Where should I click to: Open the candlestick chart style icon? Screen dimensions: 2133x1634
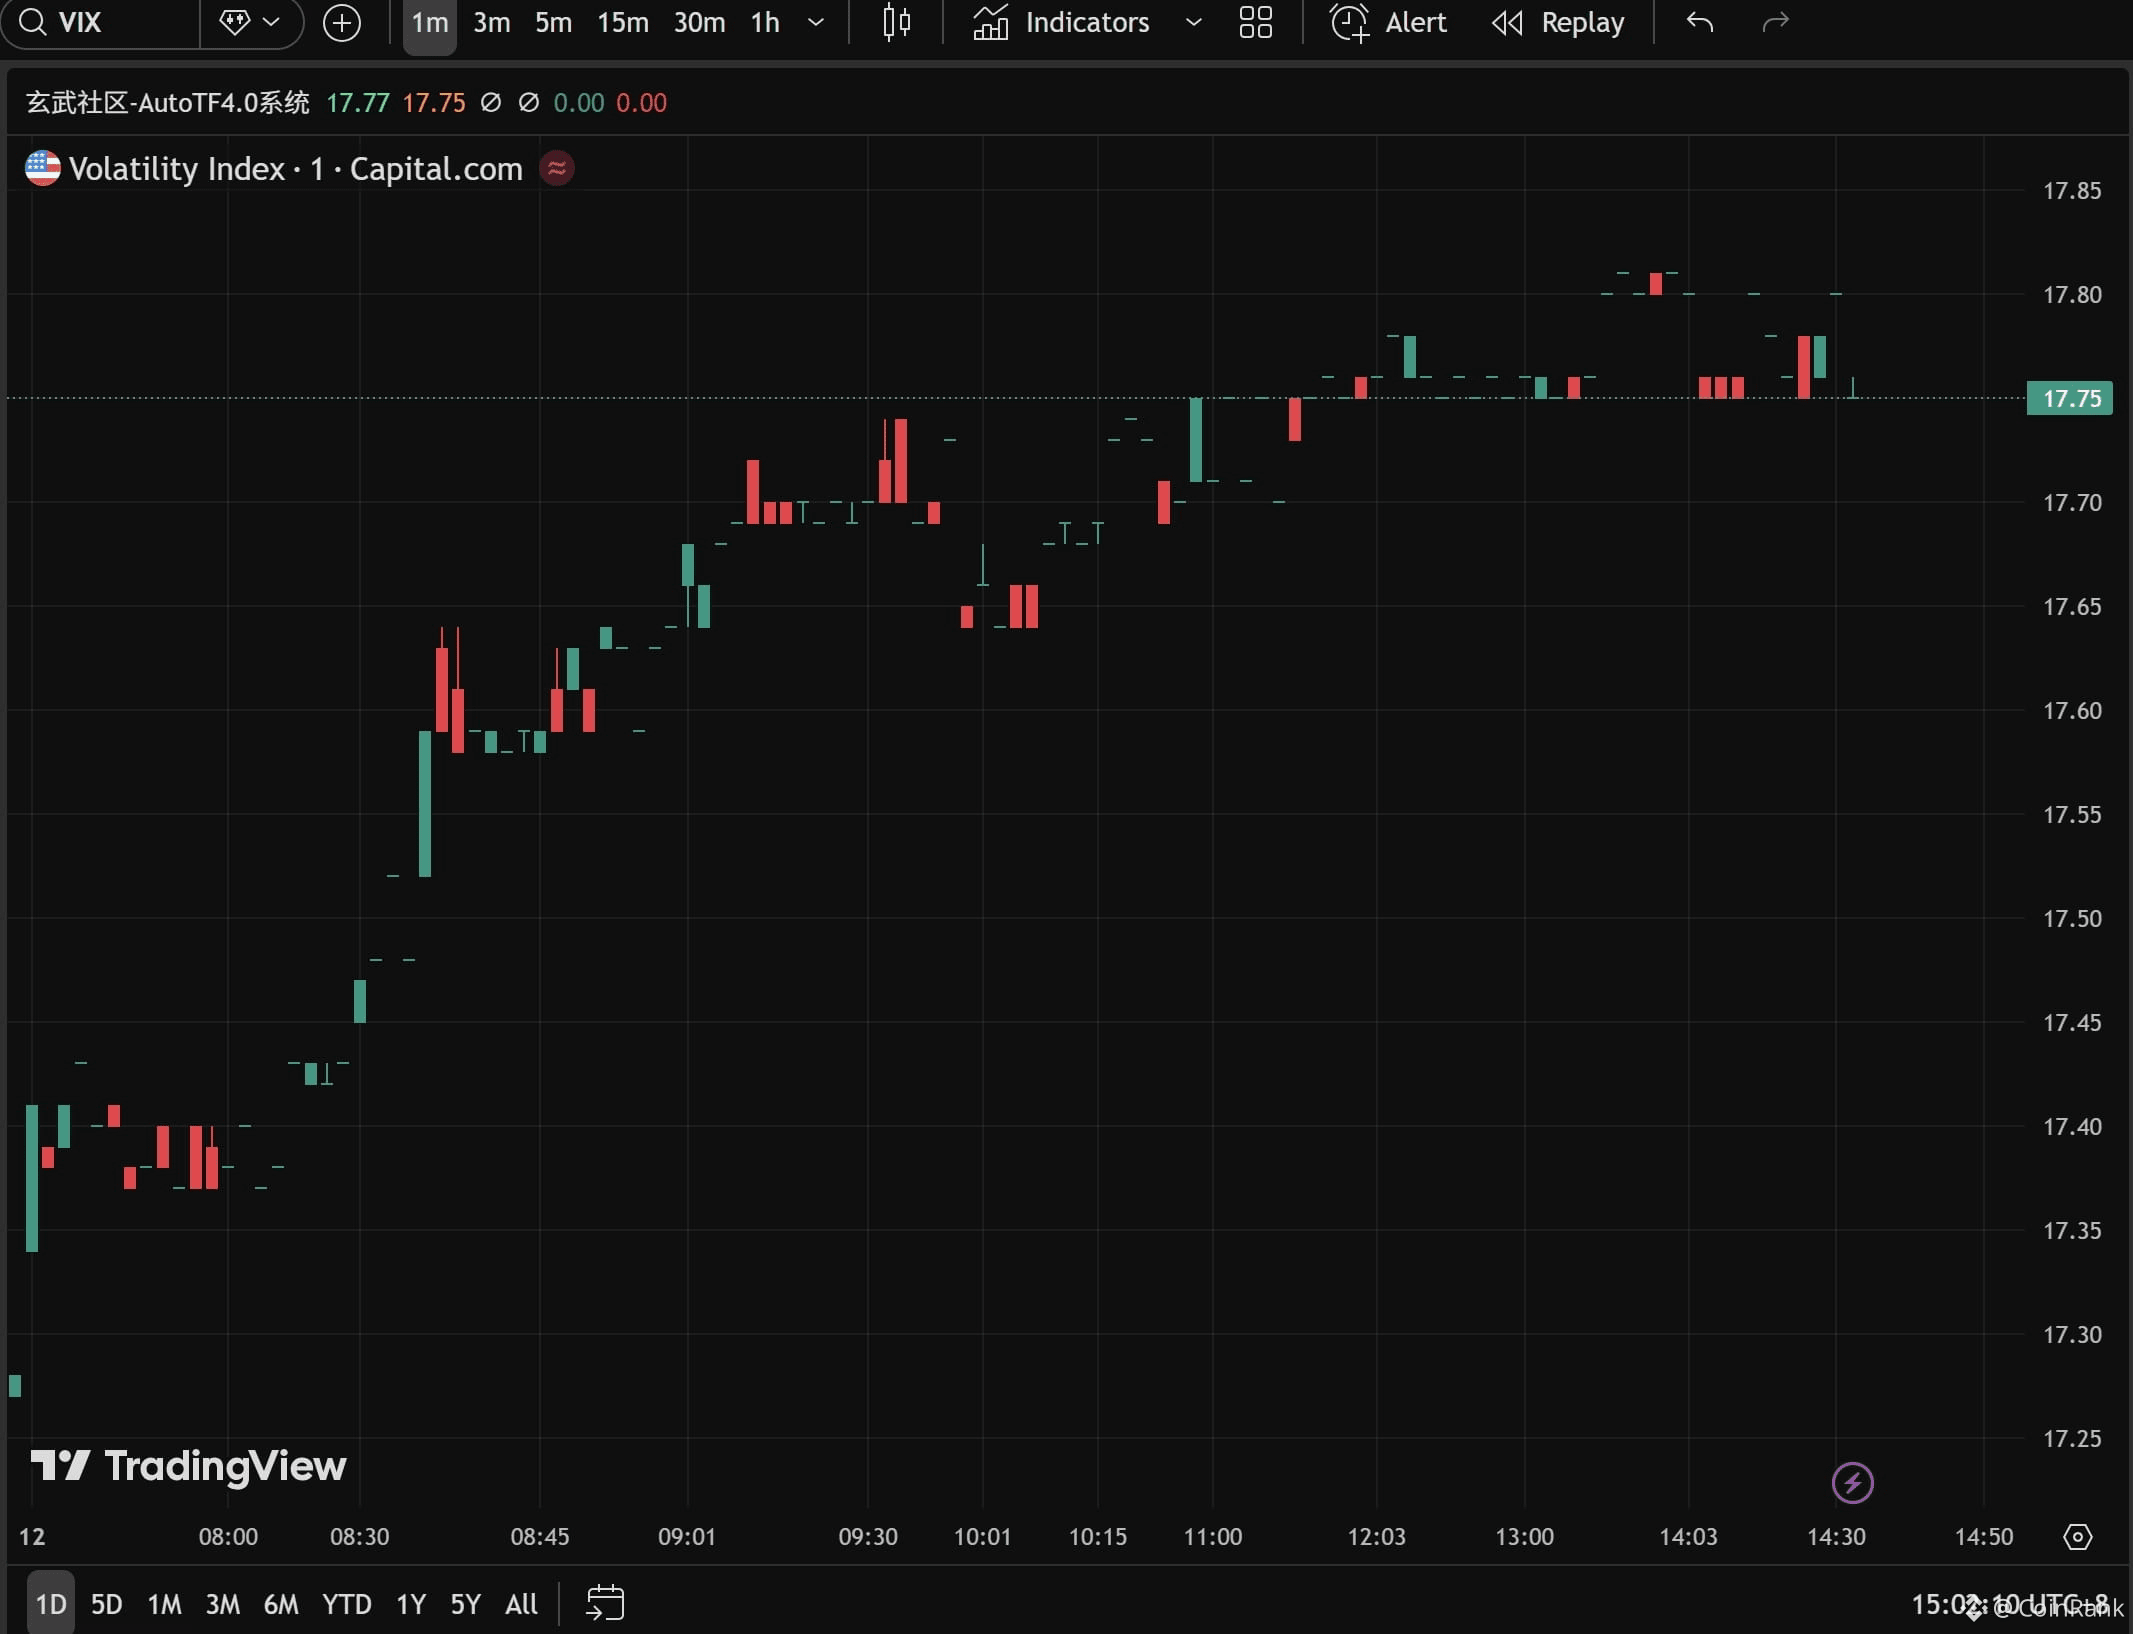pos(896,22)
